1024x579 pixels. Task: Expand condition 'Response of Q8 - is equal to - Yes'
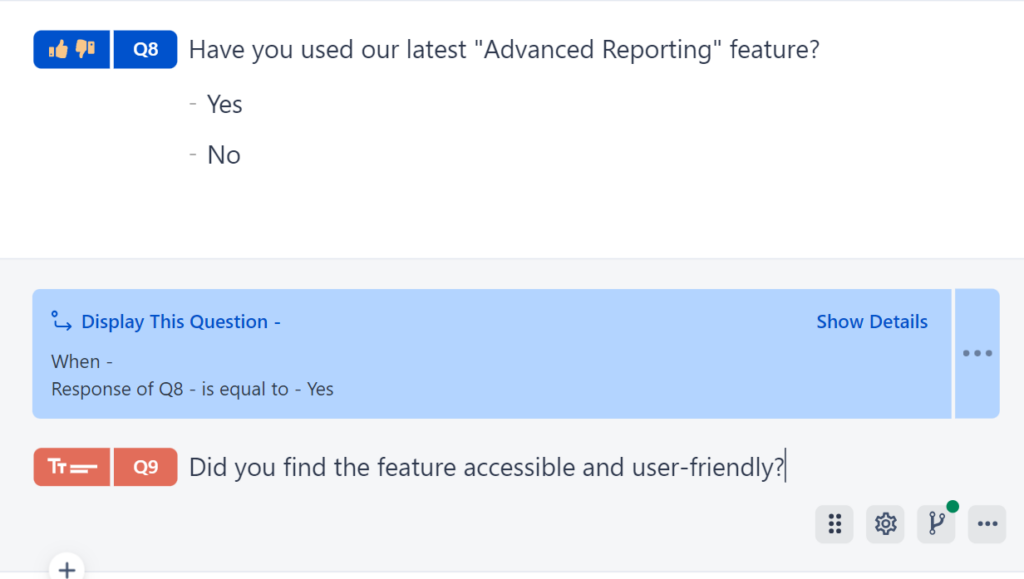pyautogui.click(x=194, y=389)
